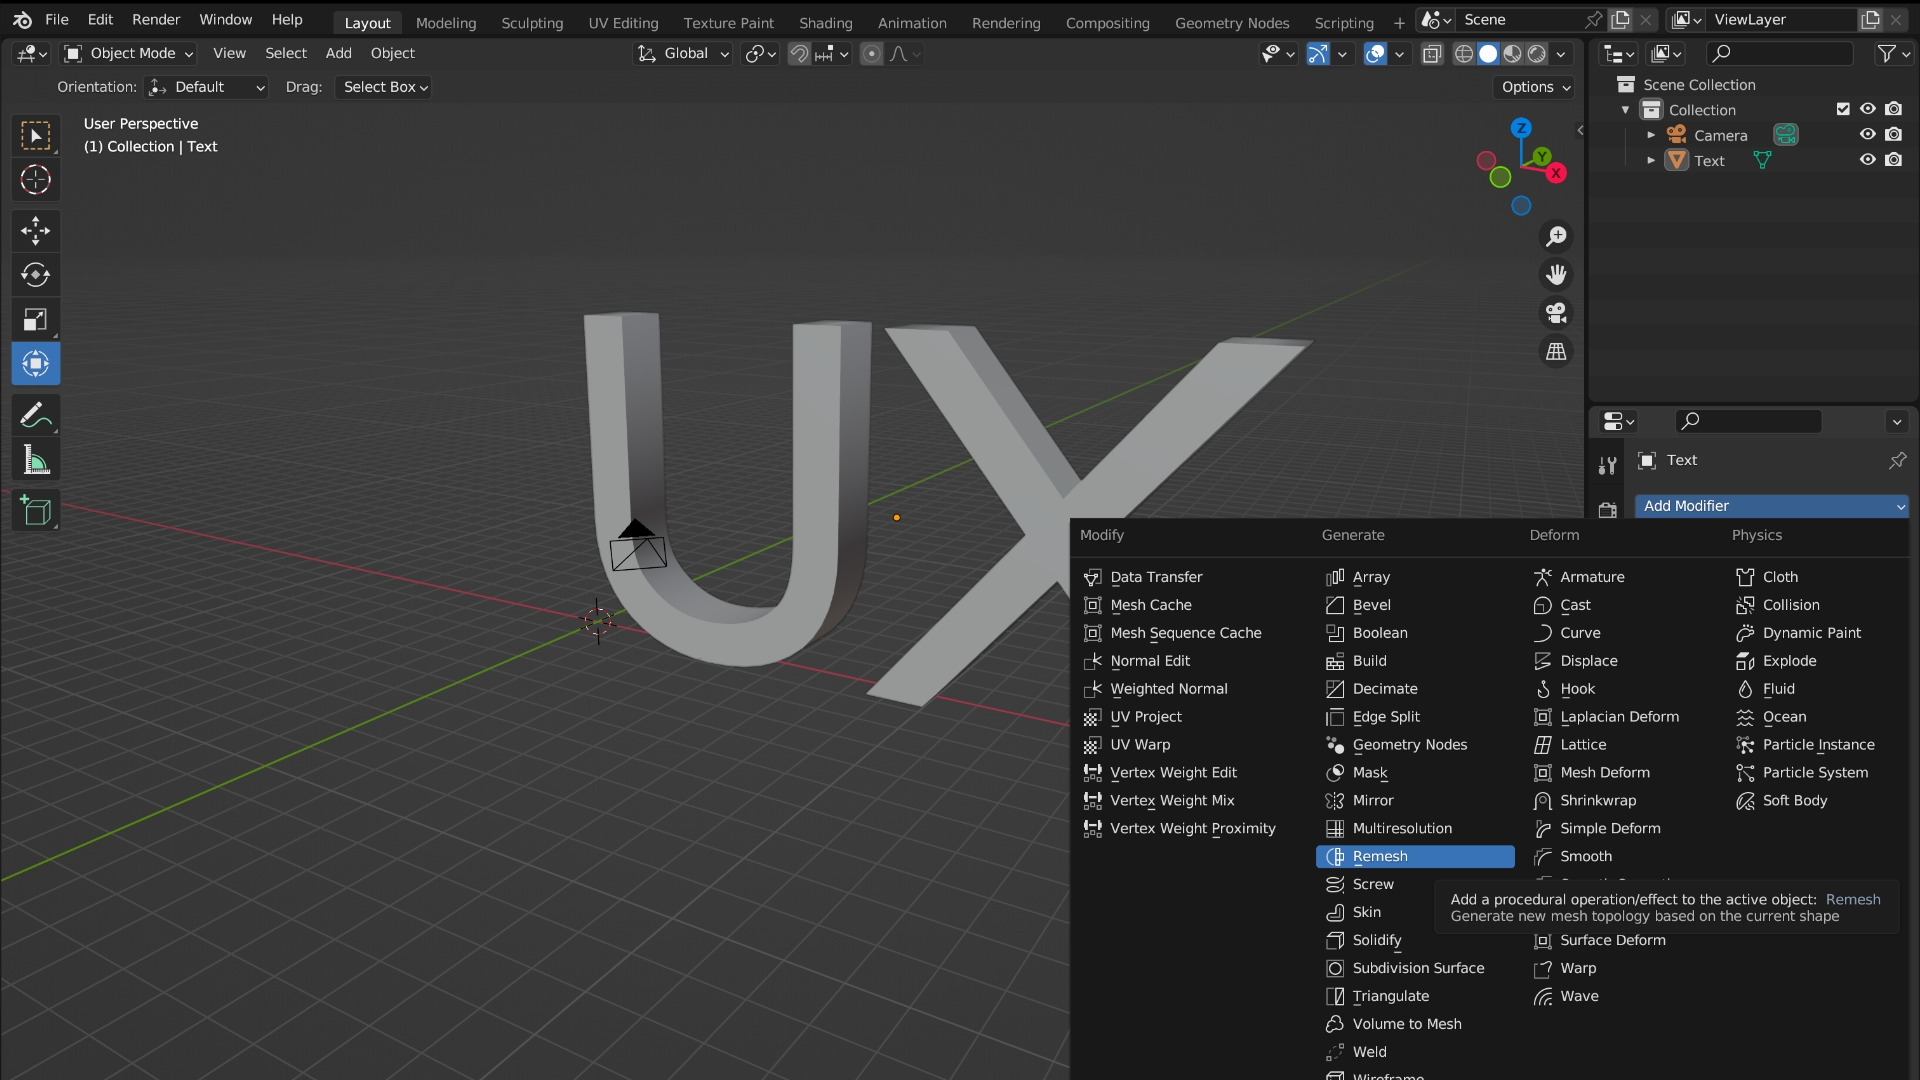Toggle X-Ray viewport mode
The image size is (1920, 1080).
tap(1432, 54)
